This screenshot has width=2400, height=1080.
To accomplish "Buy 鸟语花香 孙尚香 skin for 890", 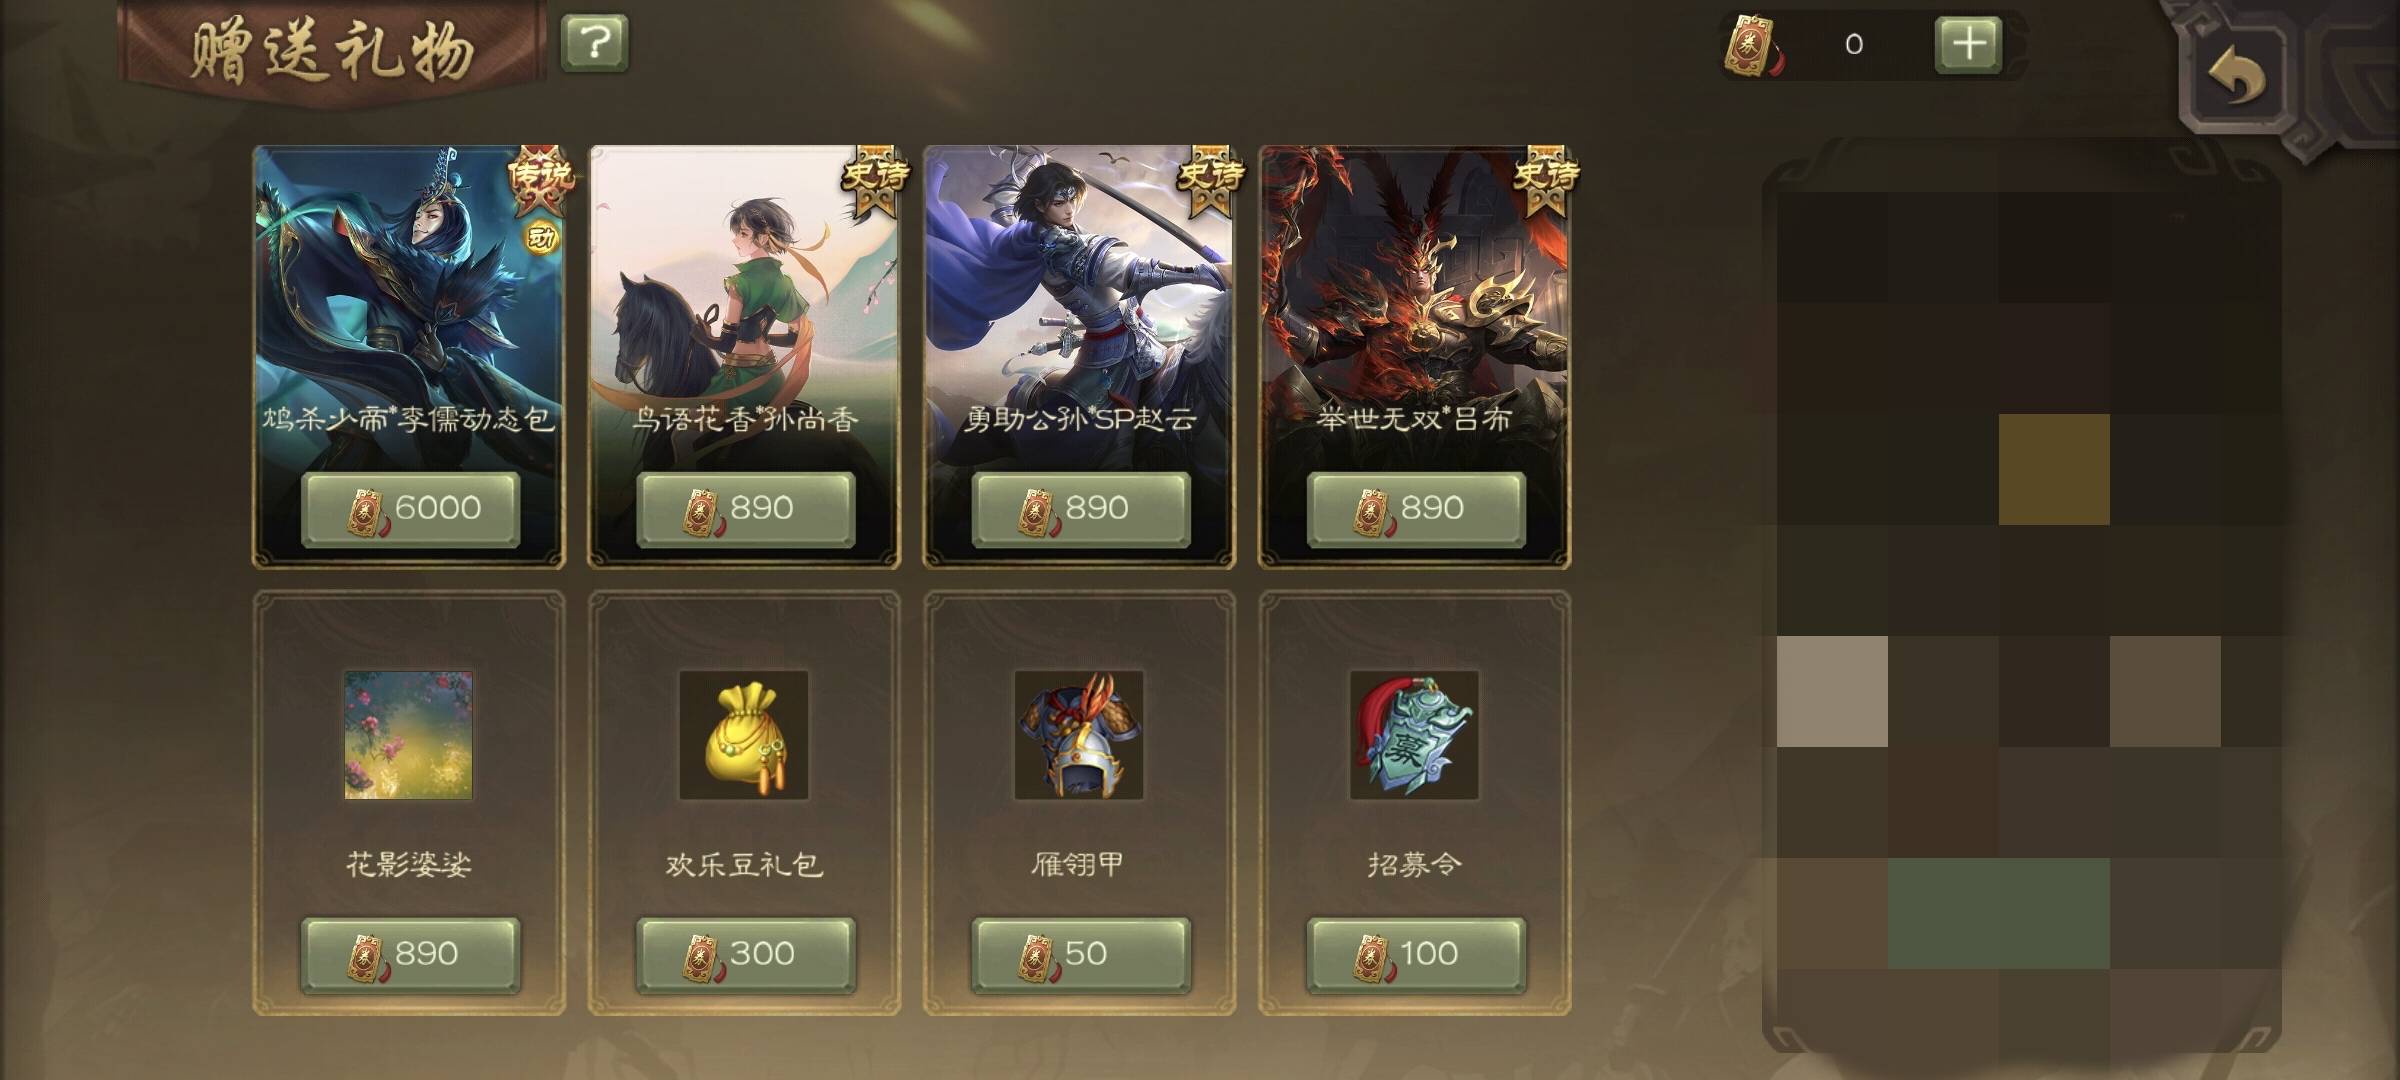I will 746,509.
